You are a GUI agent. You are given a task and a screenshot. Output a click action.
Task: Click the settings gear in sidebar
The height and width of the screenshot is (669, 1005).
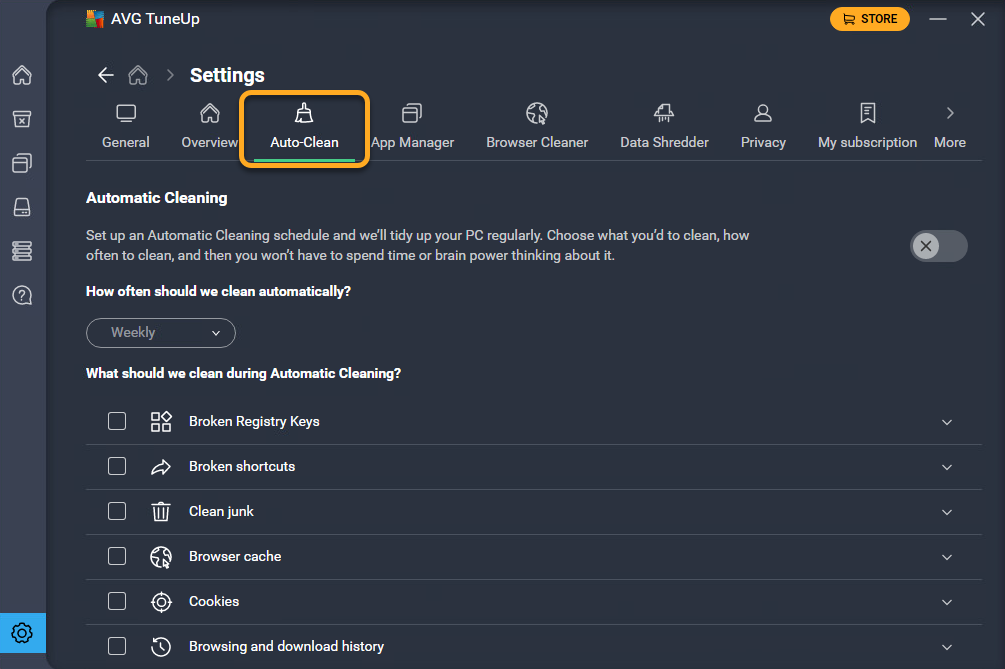pyautogui.click(x=22, y=633)
